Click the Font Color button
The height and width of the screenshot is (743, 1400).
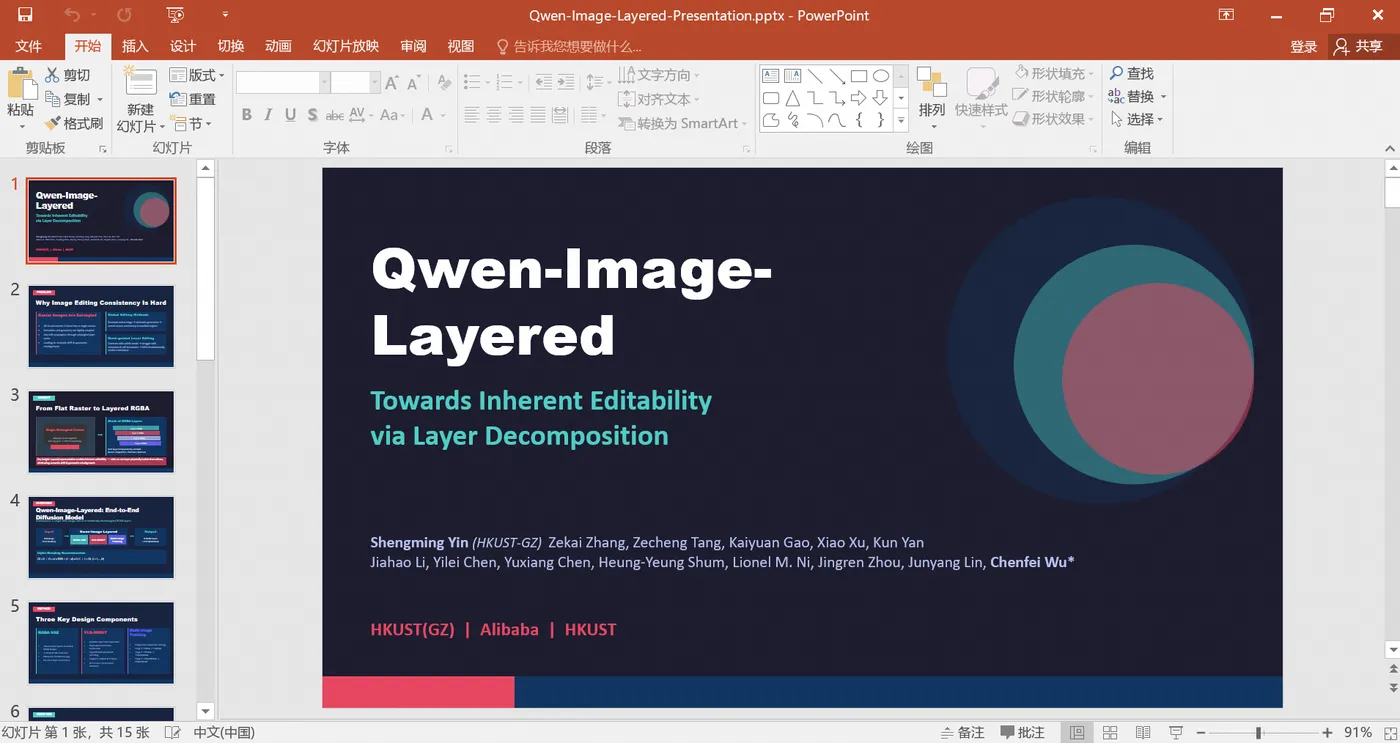point(427,115)
